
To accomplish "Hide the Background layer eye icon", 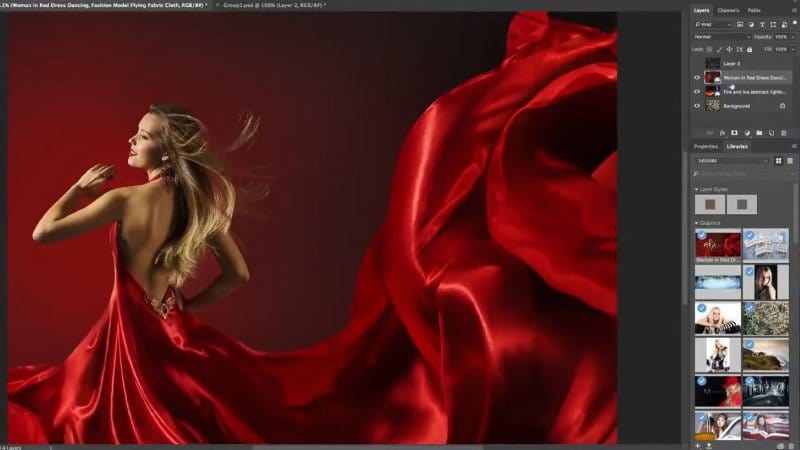I will (697, 106).
